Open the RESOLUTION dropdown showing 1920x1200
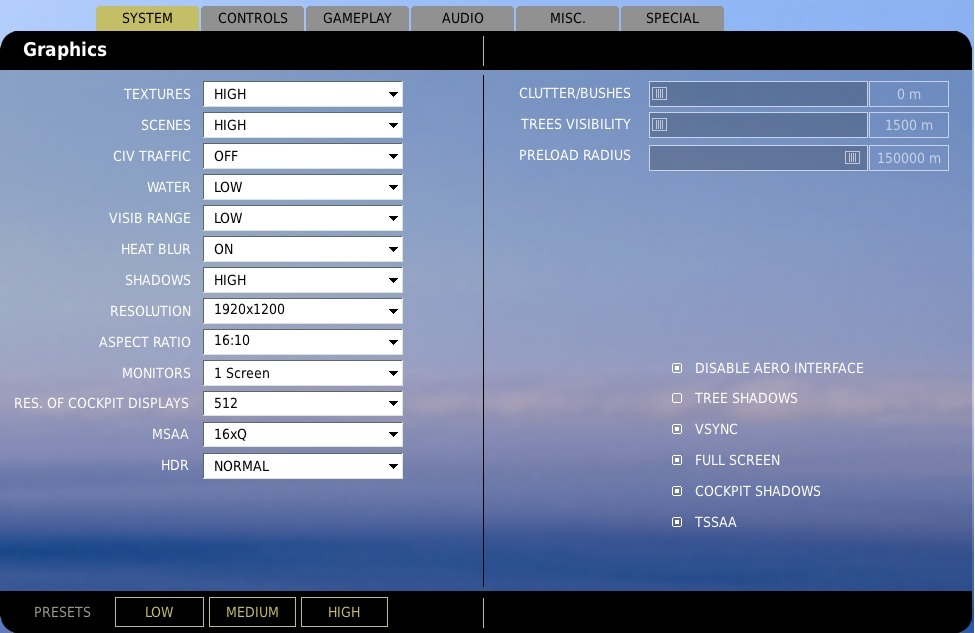Image resolution: width=975 pixels, height=633 pixels. tap(303, 311)
